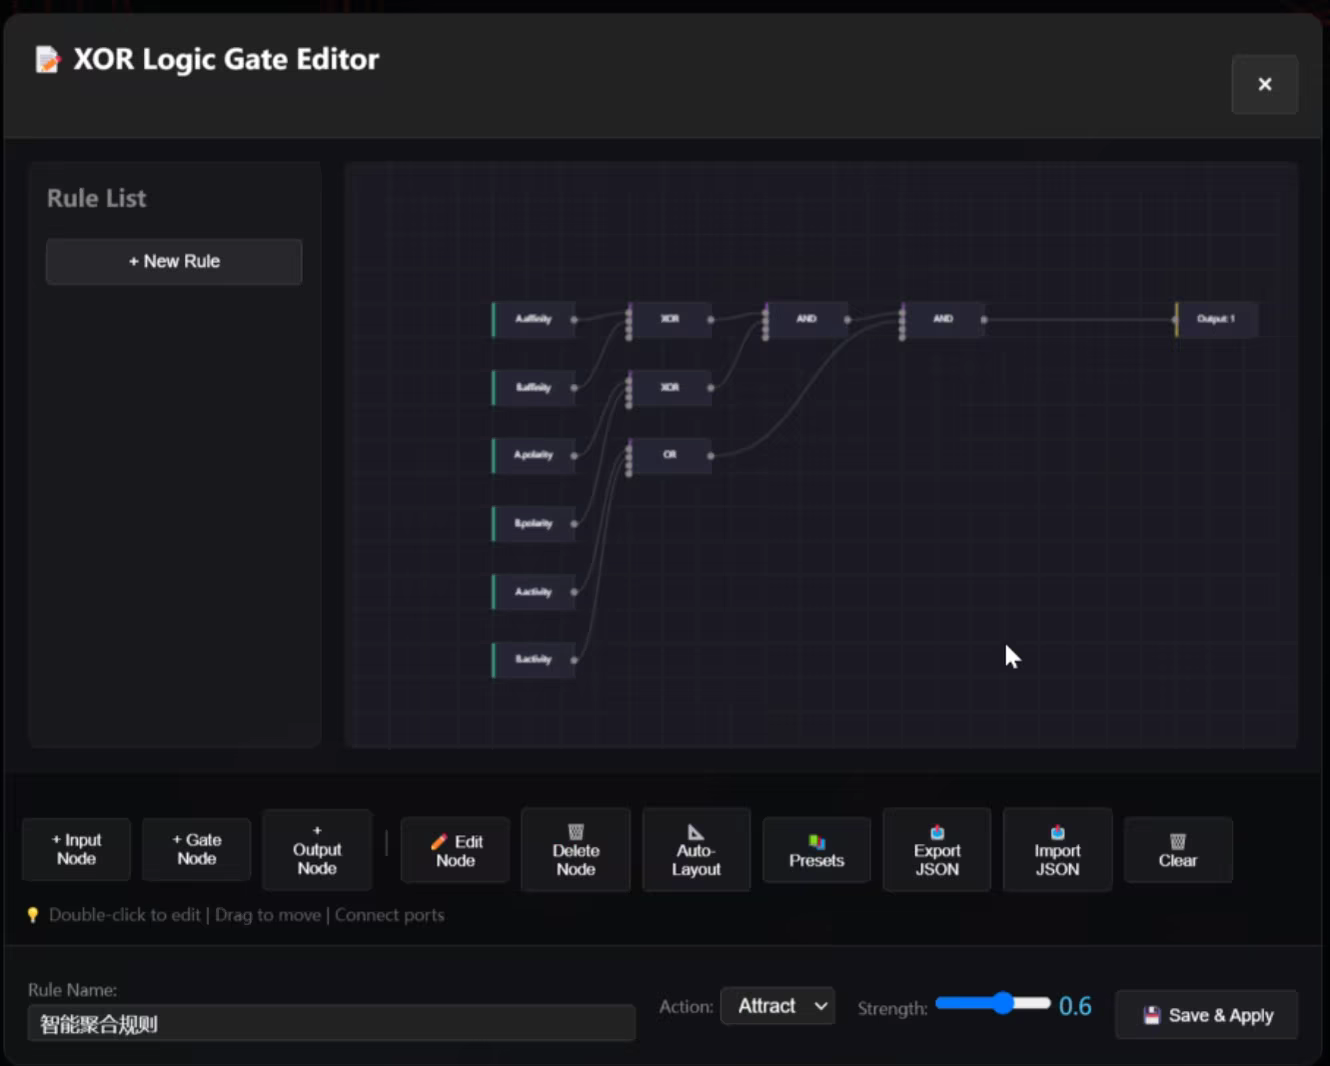Close the XOR Logic Gate Editor dialog

tap(1264, 84)
